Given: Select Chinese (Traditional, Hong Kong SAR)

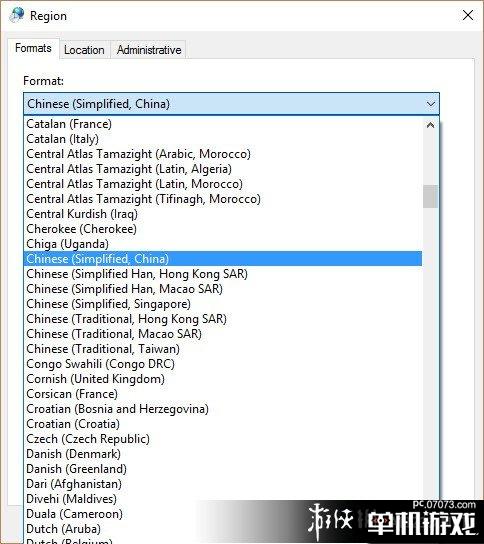Looking at the screenshot, I should [126, 319].
